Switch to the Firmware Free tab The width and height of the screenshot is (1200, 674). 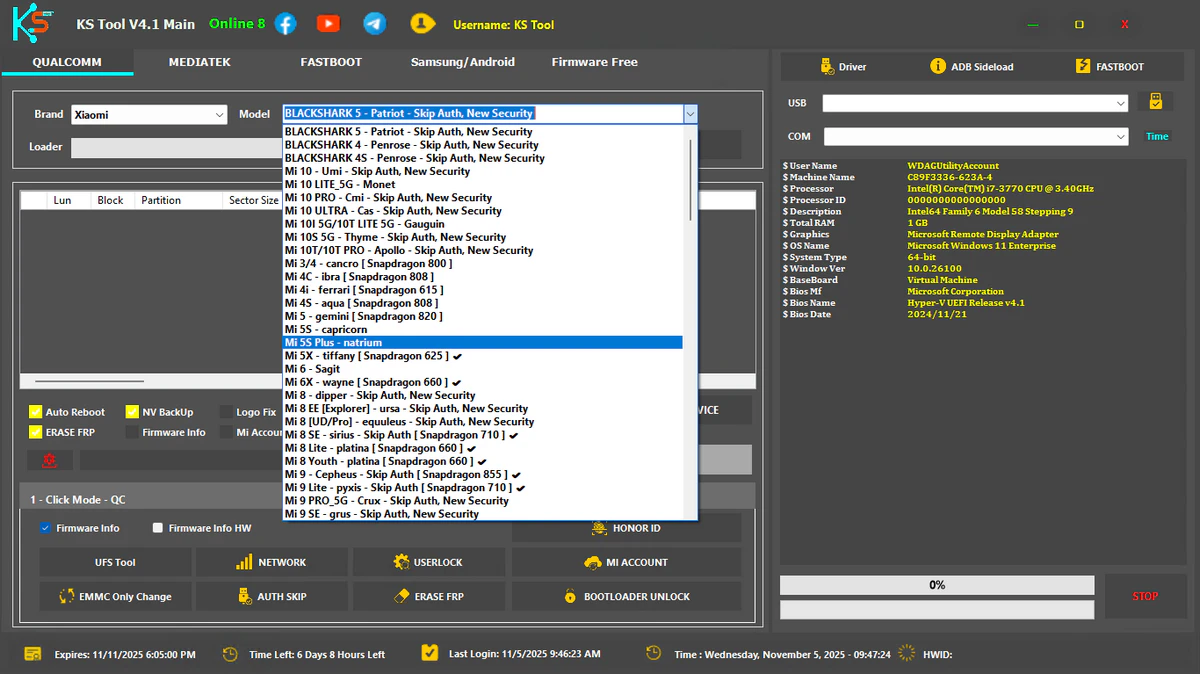594,62
